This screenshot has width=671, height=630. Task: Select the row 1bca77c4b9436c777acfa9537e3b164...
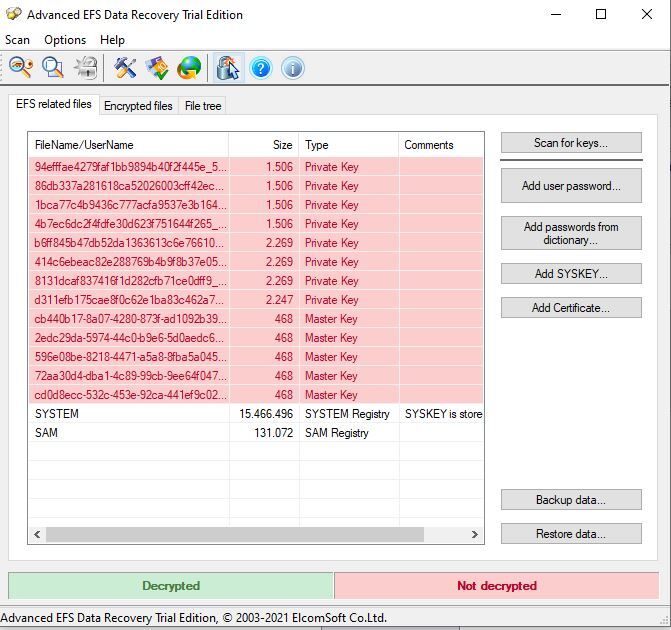pyautogui.click(x=256, y=205)
